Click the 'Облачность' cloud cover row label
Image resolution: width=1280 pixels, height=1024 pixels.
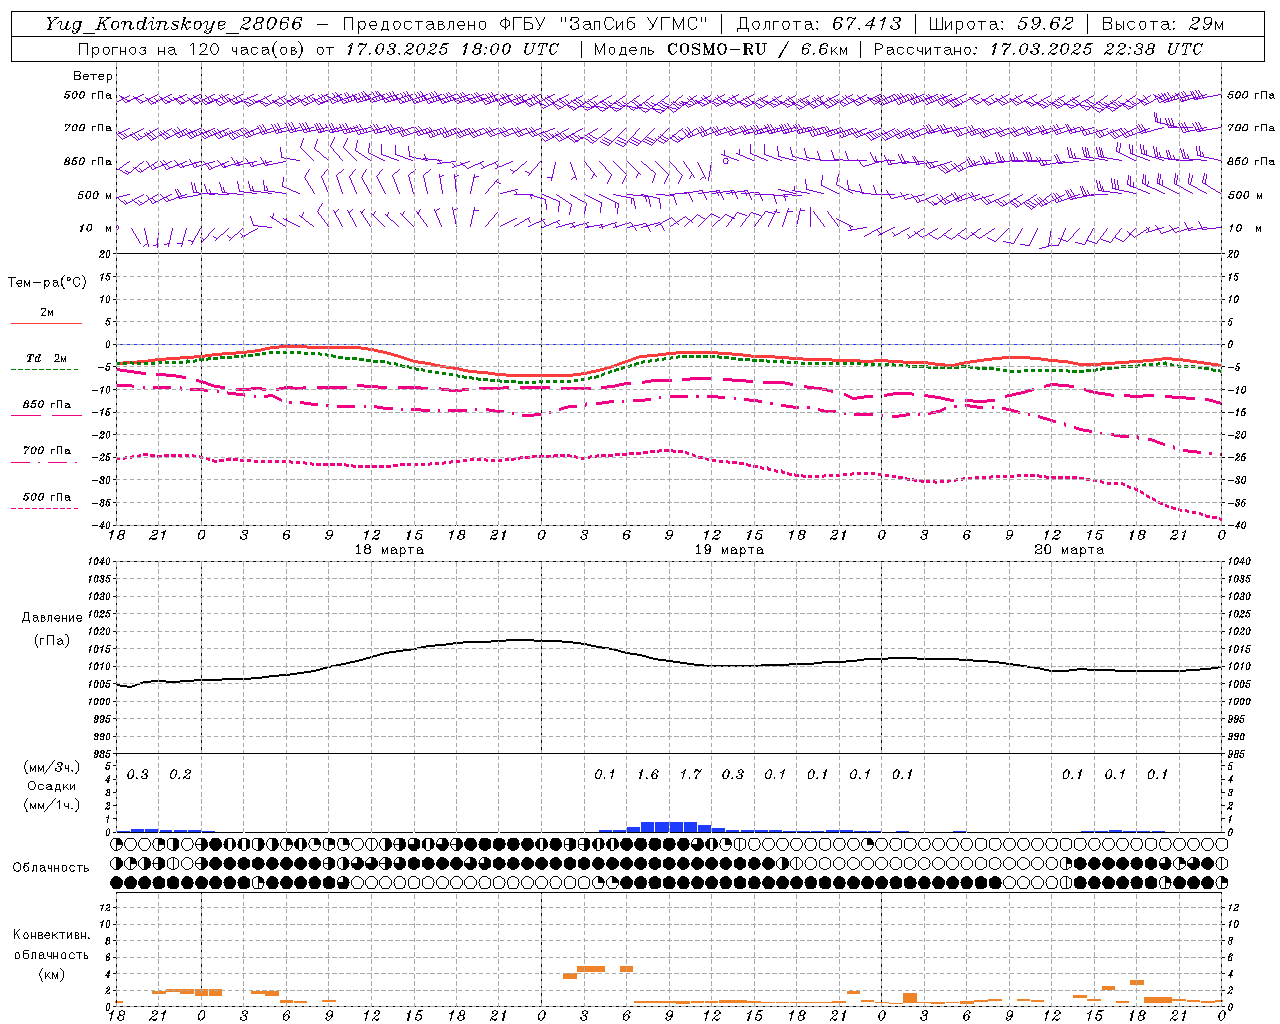51,867
